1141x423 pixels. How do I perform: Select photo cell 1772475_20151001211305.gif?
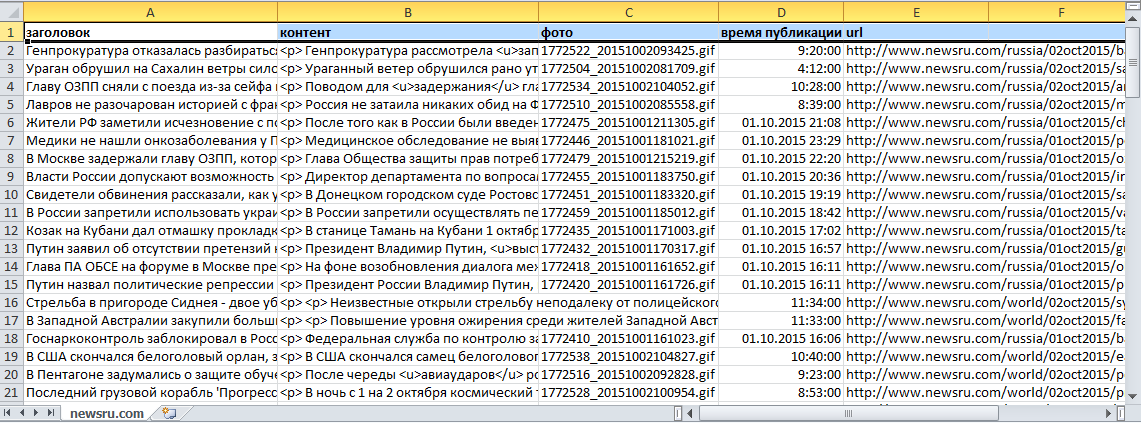[x=629, y=122]
